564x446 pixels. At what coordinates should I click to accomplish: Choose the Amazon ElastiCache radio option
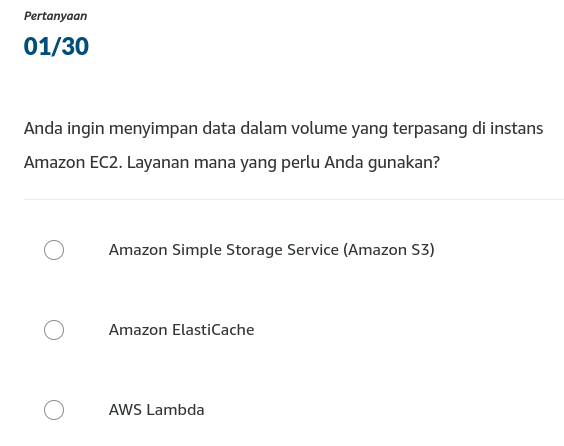coord(54,330)
